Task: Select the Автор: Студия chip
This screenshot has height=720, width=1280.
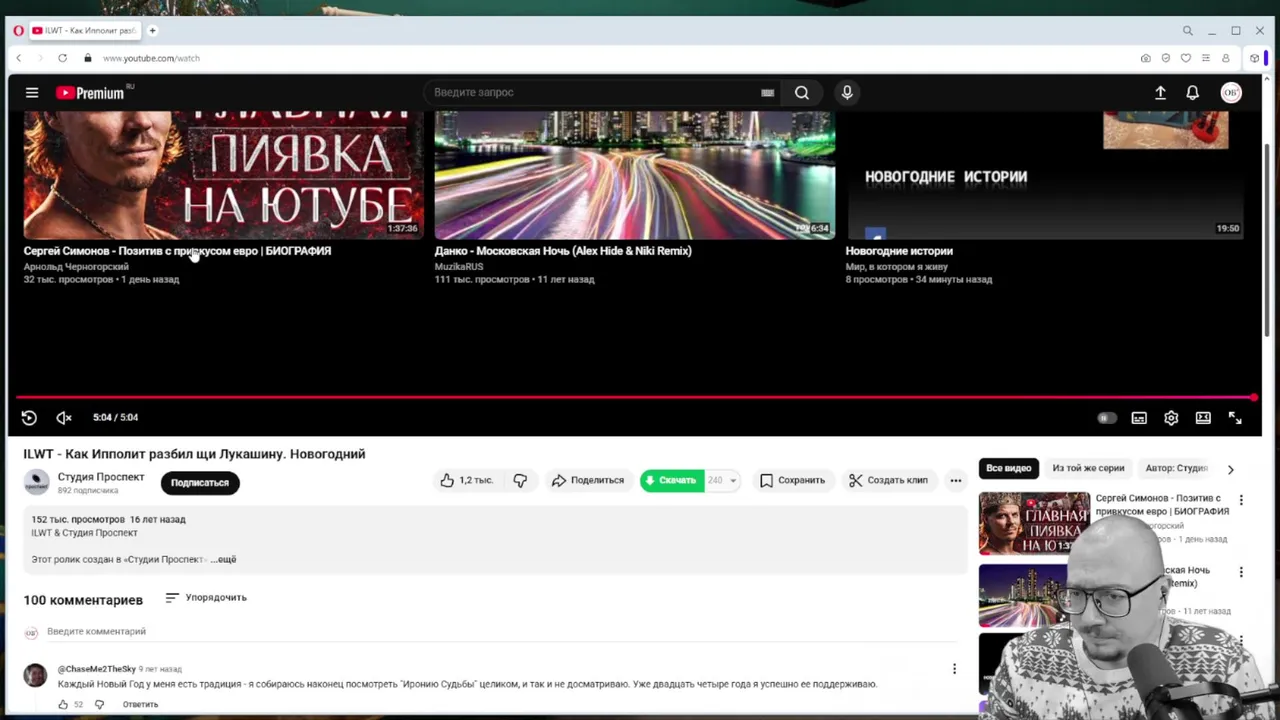Action: click(1177, 468)
